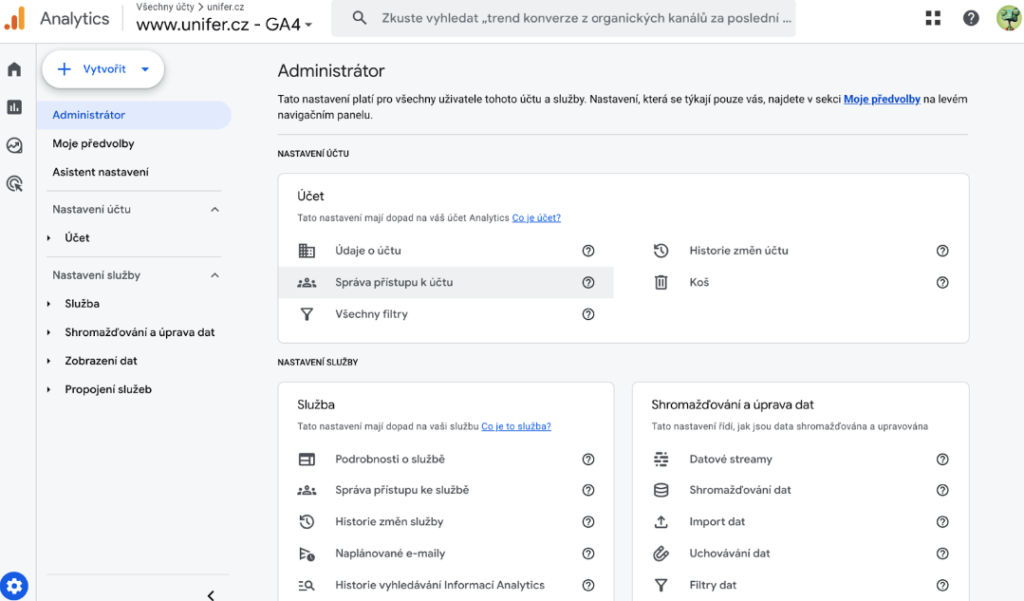Follow the Co je účet? link
This screenshot has width=1024, height=601.
click(x=536, y=217)
